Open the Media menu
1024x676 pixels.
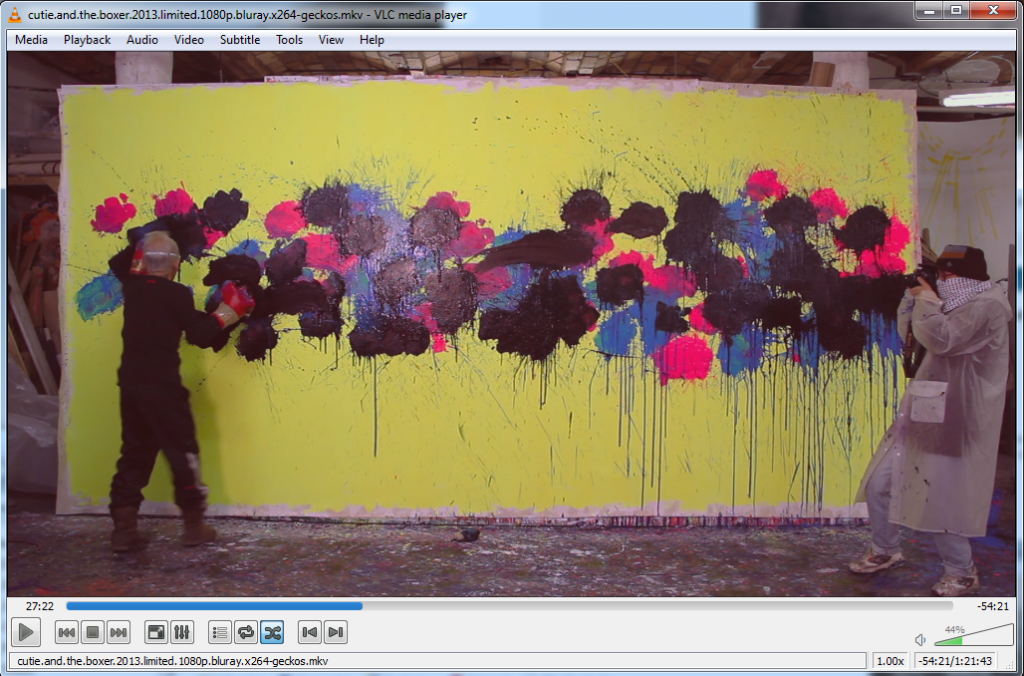pyautogui.click(x=31, y=40)
